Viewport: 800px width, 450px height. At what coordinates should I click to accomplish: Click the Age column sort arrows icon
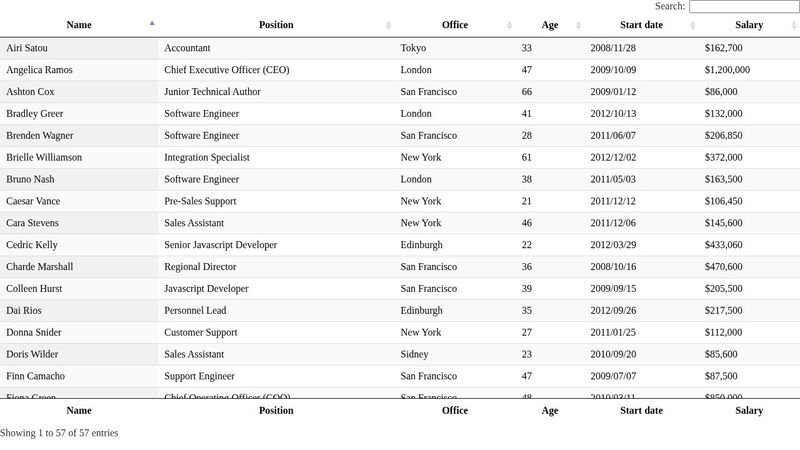point(579,25)
